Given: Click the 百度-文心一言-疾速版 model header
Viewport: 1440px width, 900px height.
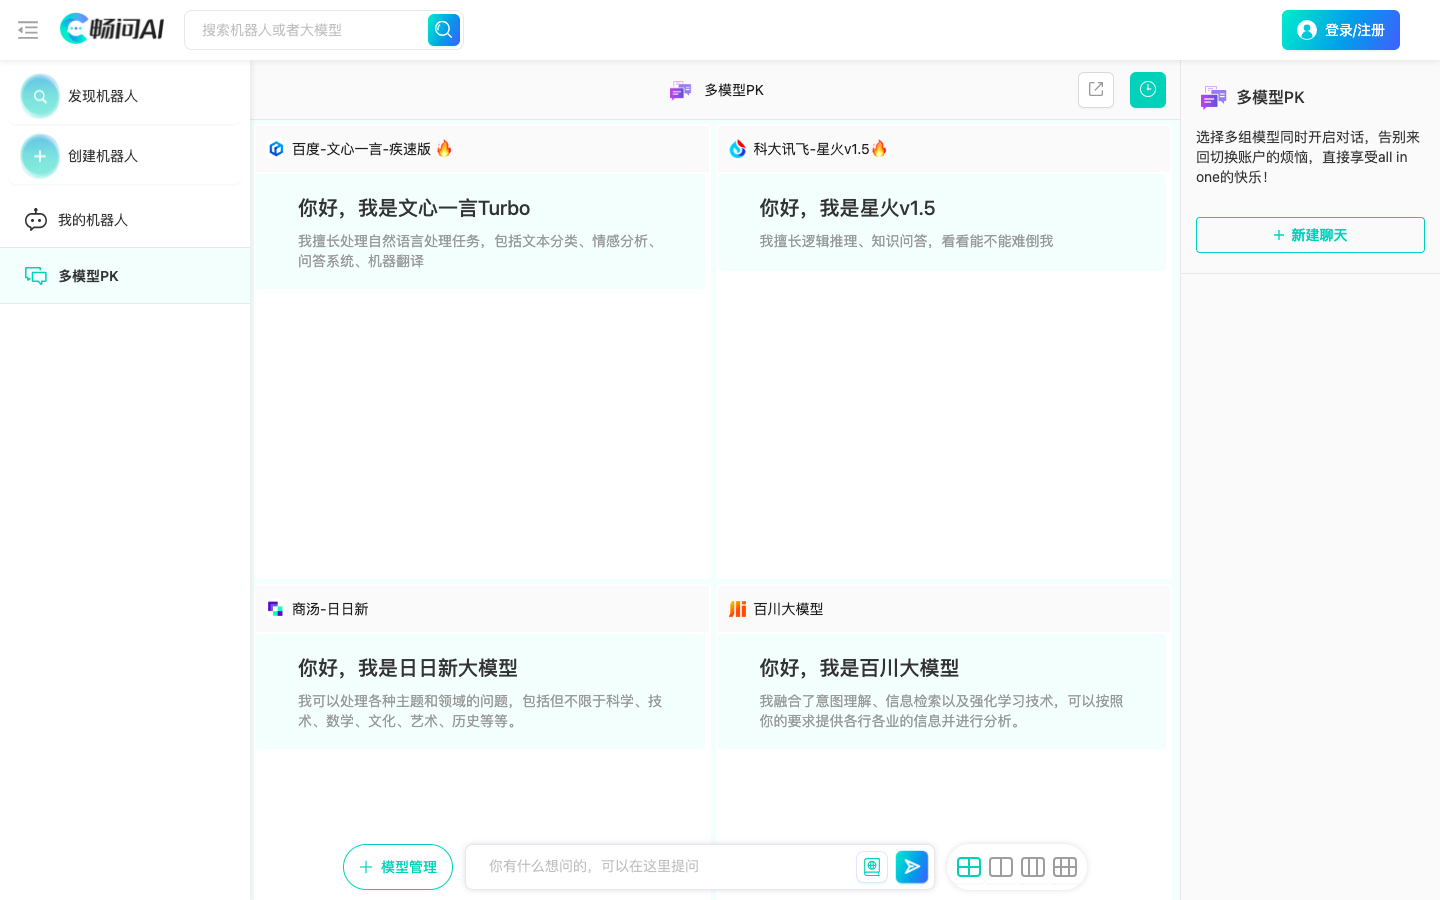Looking at the screenshot, I should coord(482,149).
